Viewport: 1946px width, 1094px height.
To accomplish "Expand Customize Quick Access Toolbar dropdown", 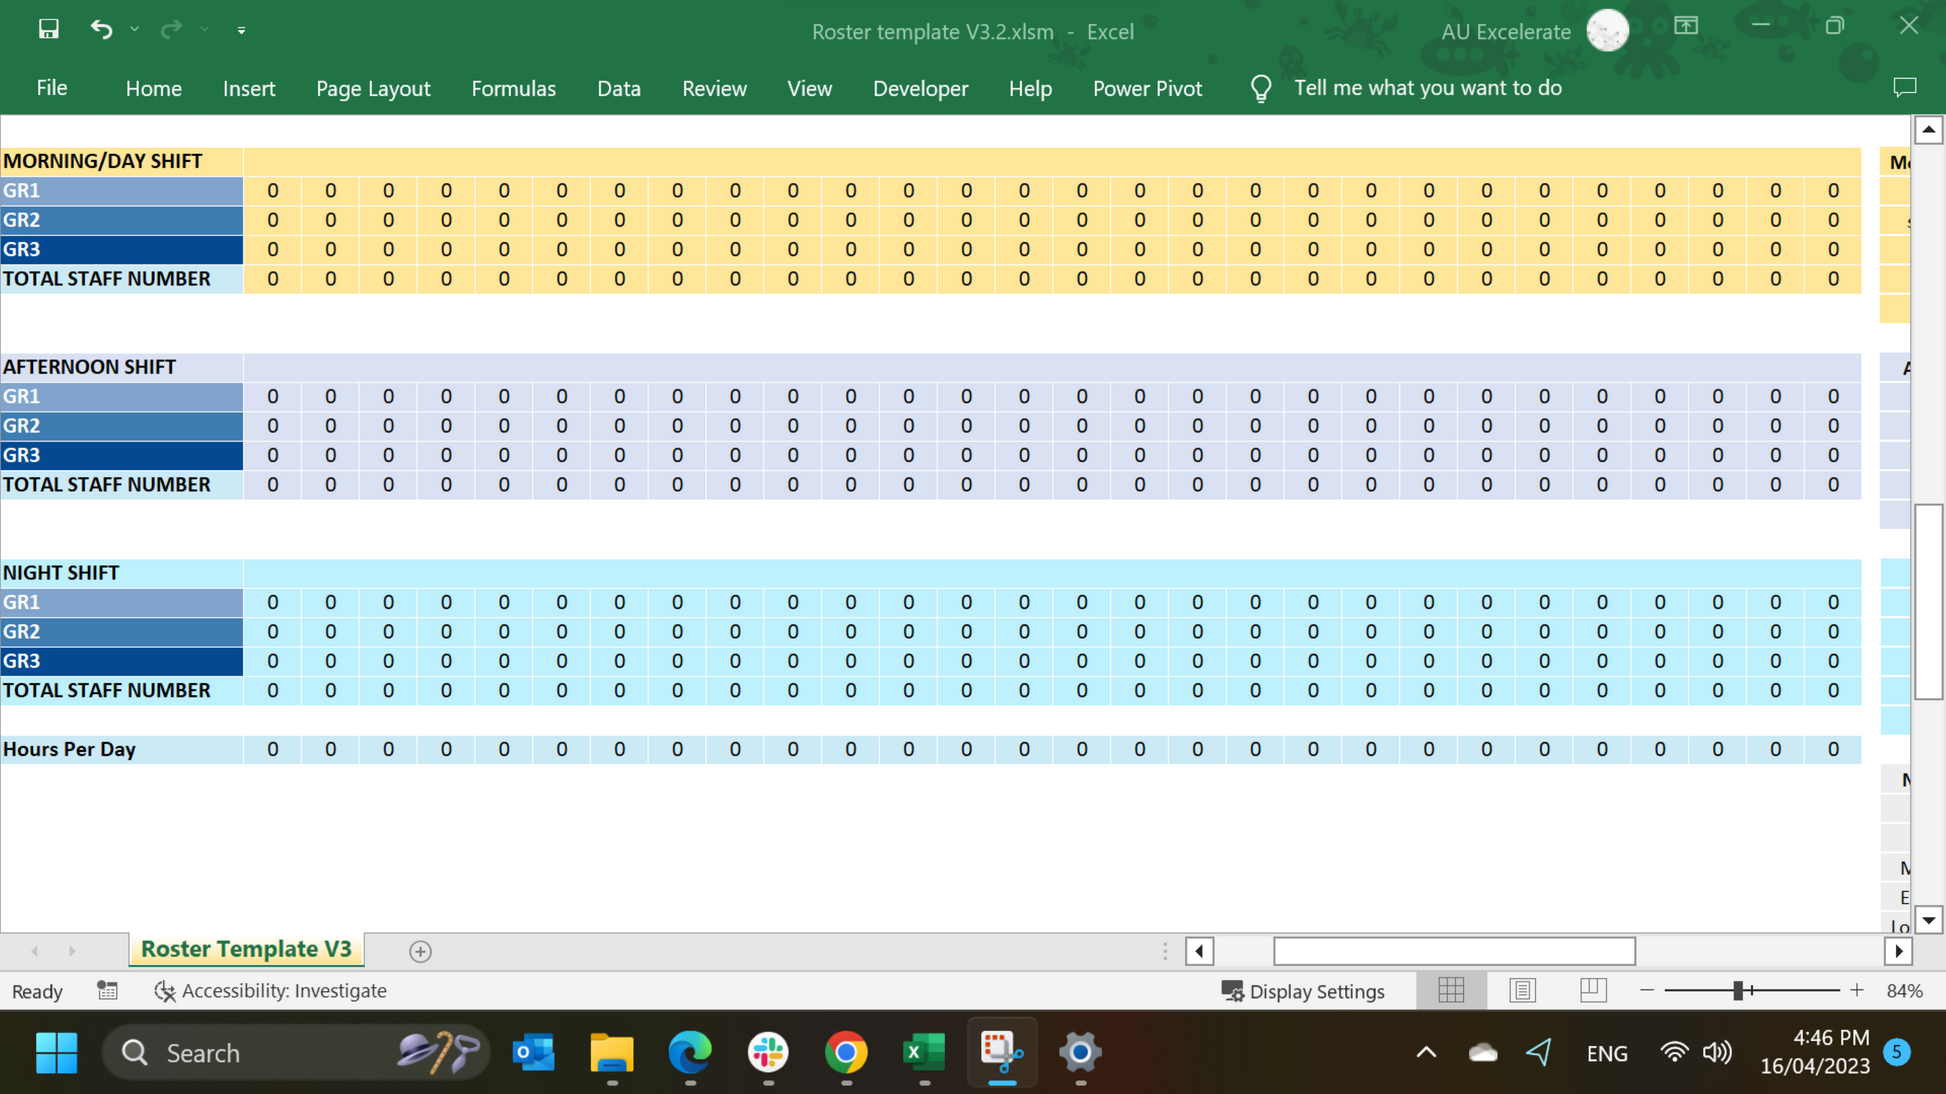I will (241, 31).
